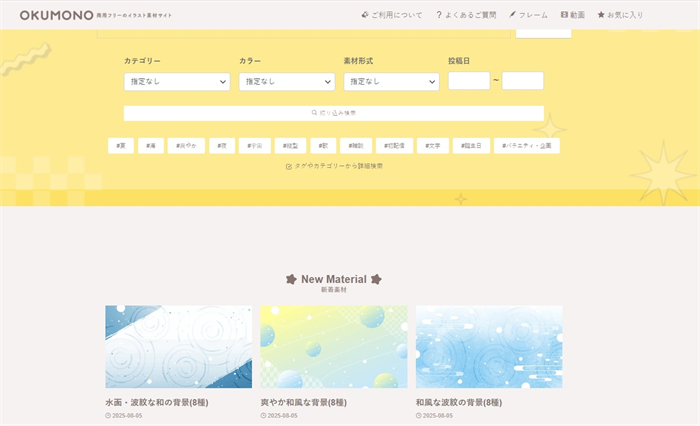Open よくあるご質問 FAQ page

point(466,15)
